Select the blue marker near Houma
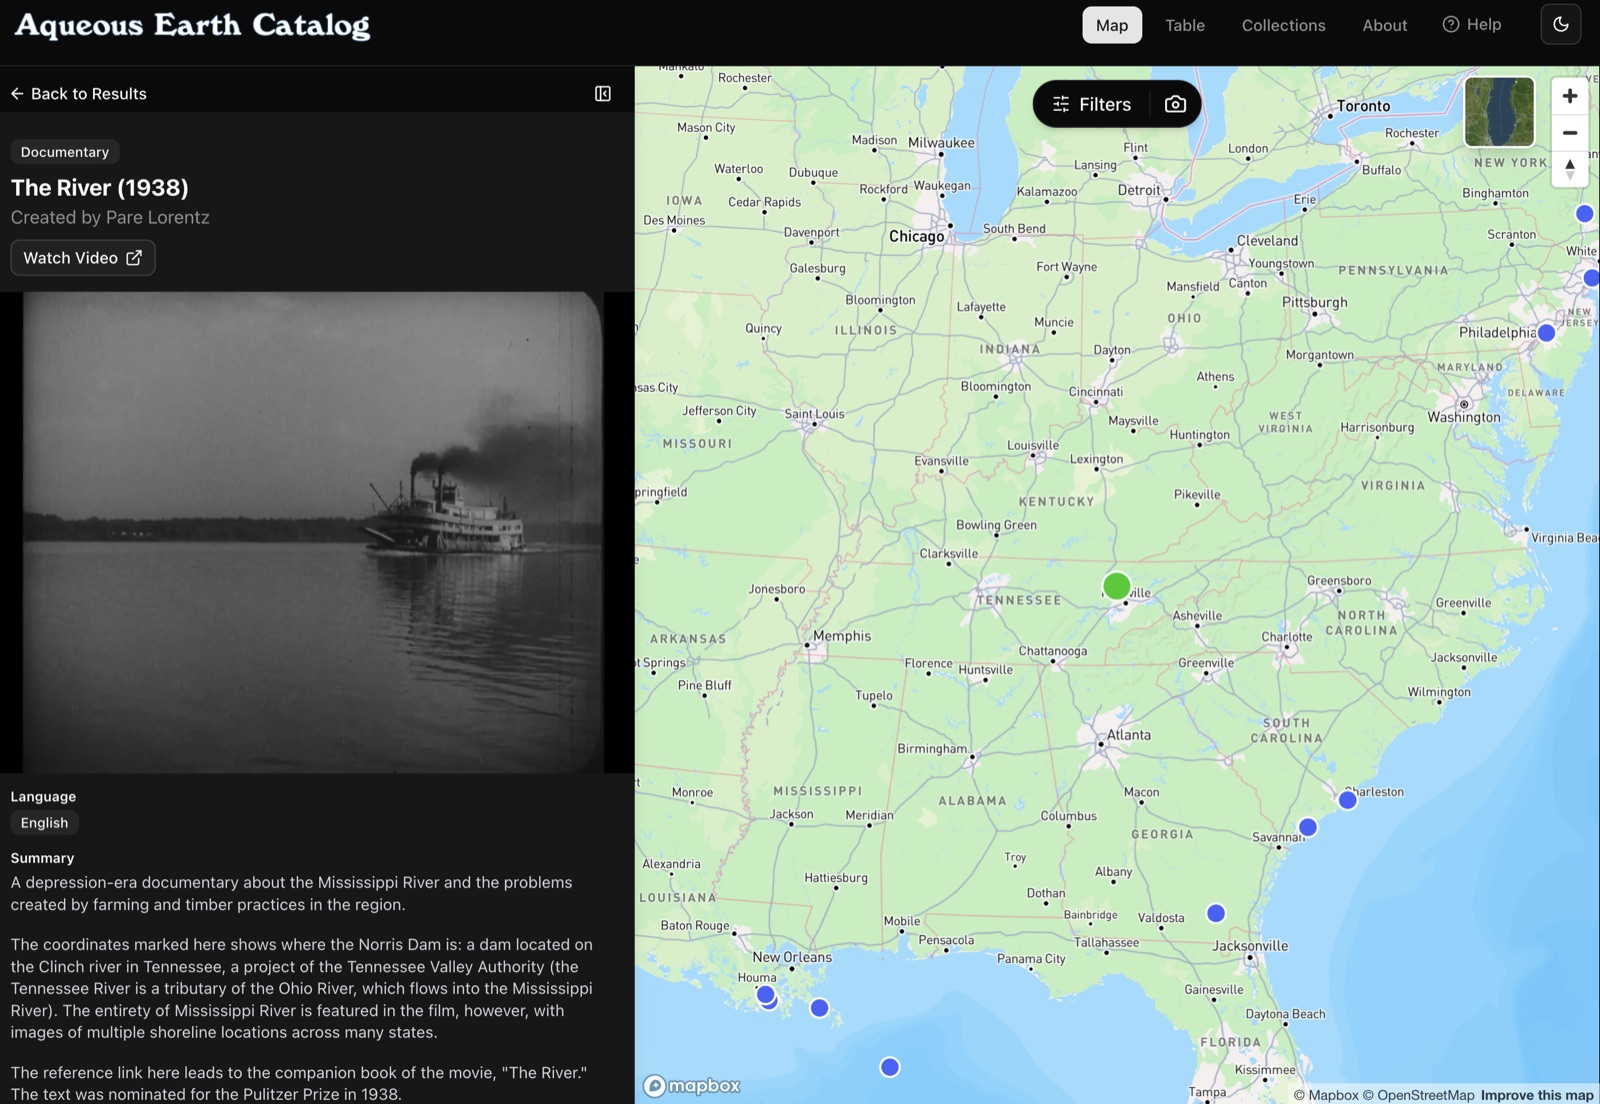The height and width of the screenshot is (1104, 1600). pos(765,995)
